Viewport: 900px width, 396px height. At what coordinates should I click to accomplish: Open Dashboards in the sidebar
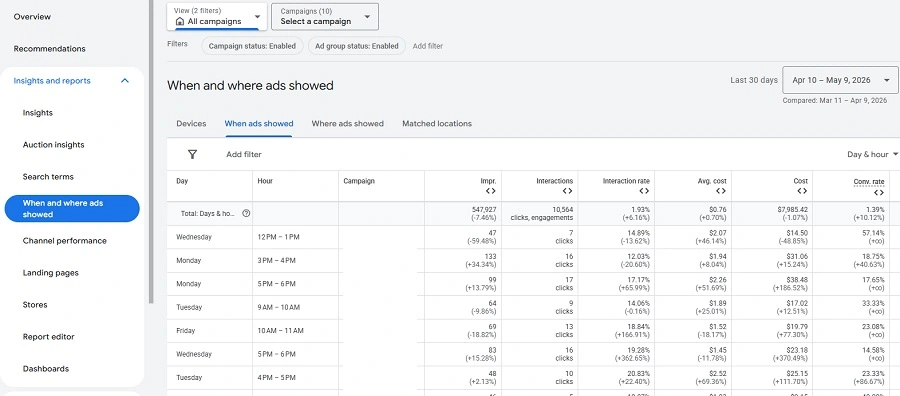pyautogui.click(x=46, y=369)
